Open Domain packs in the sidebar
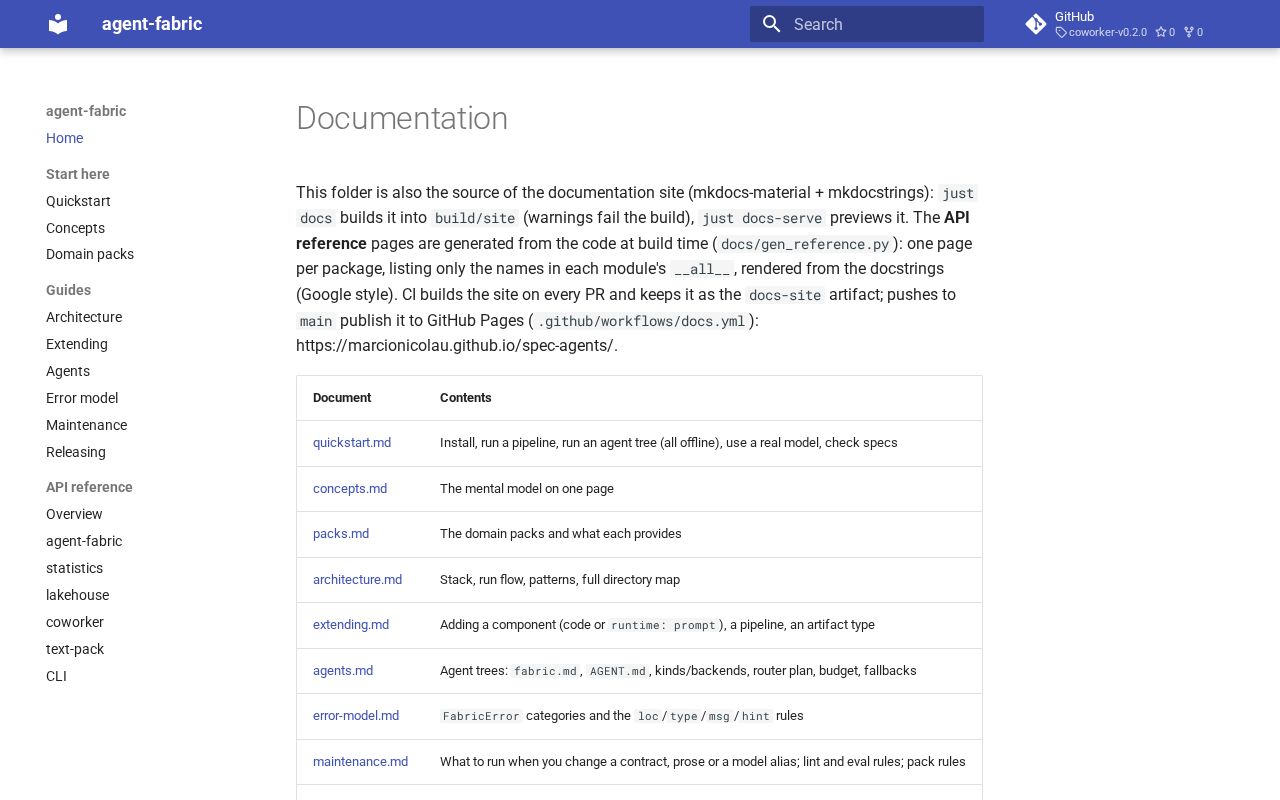Viewport: 1280px width, 800px height. [90, 254]
